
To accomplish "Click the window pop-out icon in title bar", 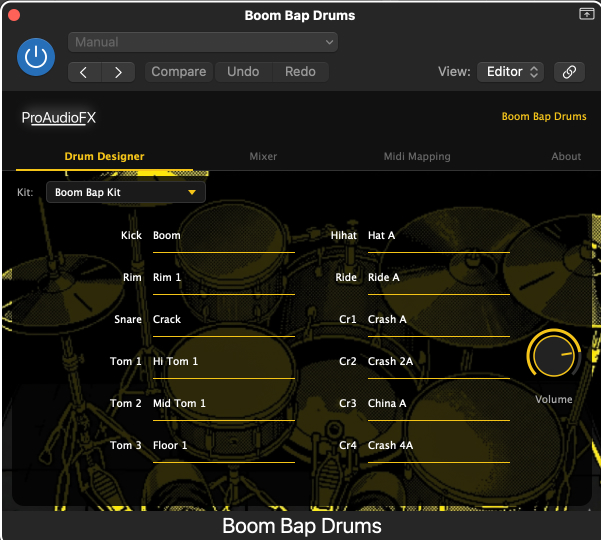I will click(x=586, y=14).
